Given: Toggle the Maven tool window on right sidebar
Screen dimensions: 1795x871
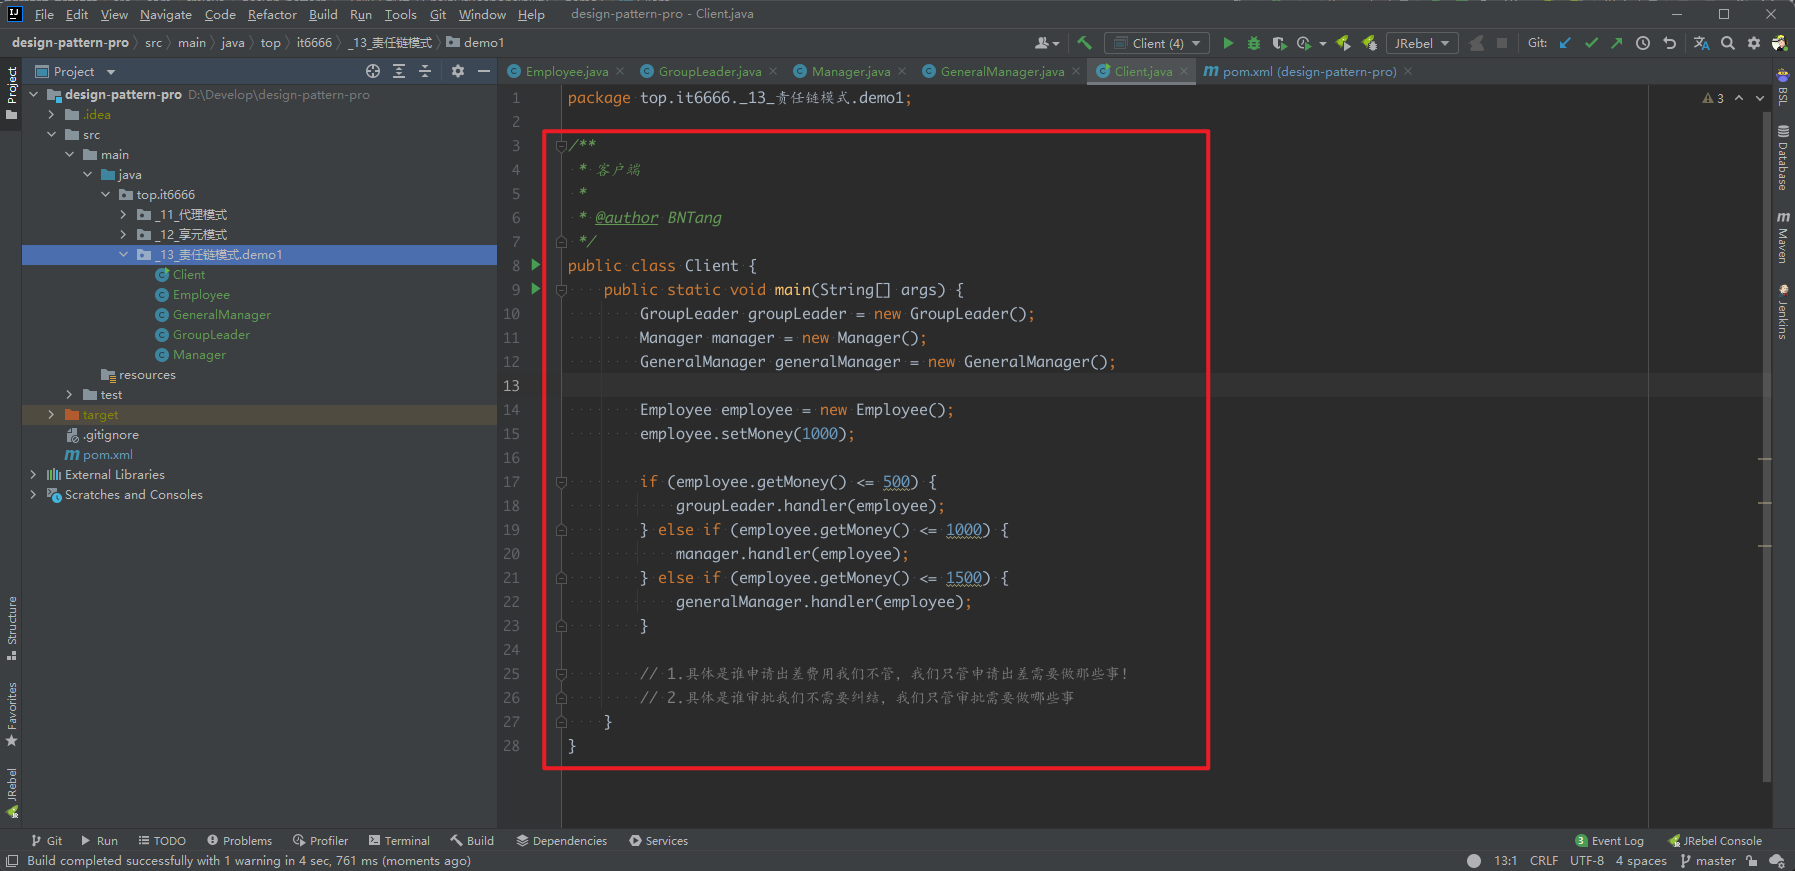Looking at the screenshot, I should [x=1782, y=238].
